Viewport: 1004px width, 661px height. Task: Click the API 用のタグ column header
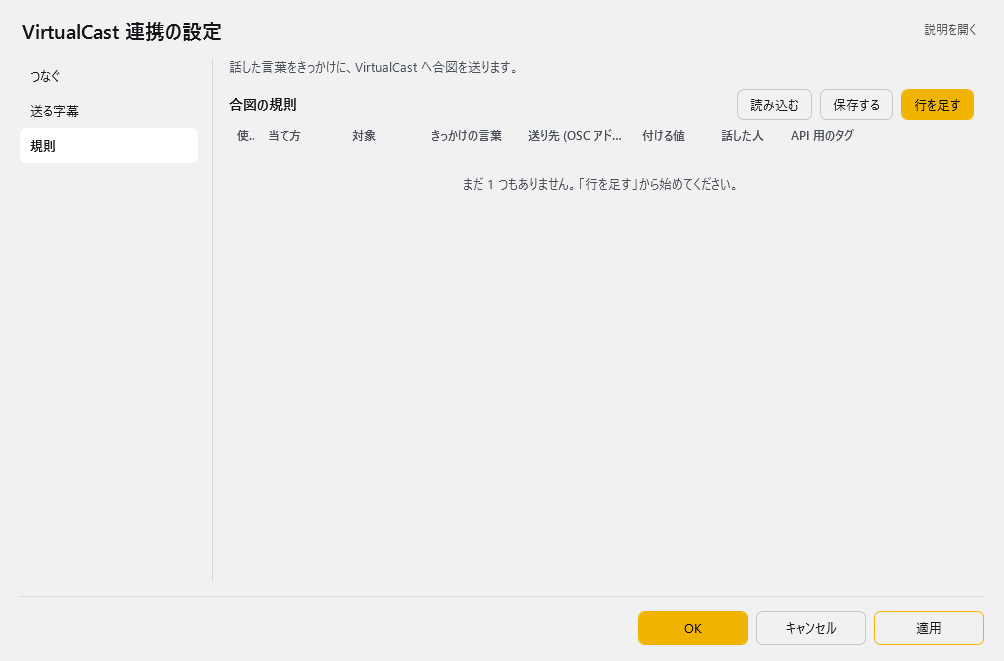click(822, 136)
